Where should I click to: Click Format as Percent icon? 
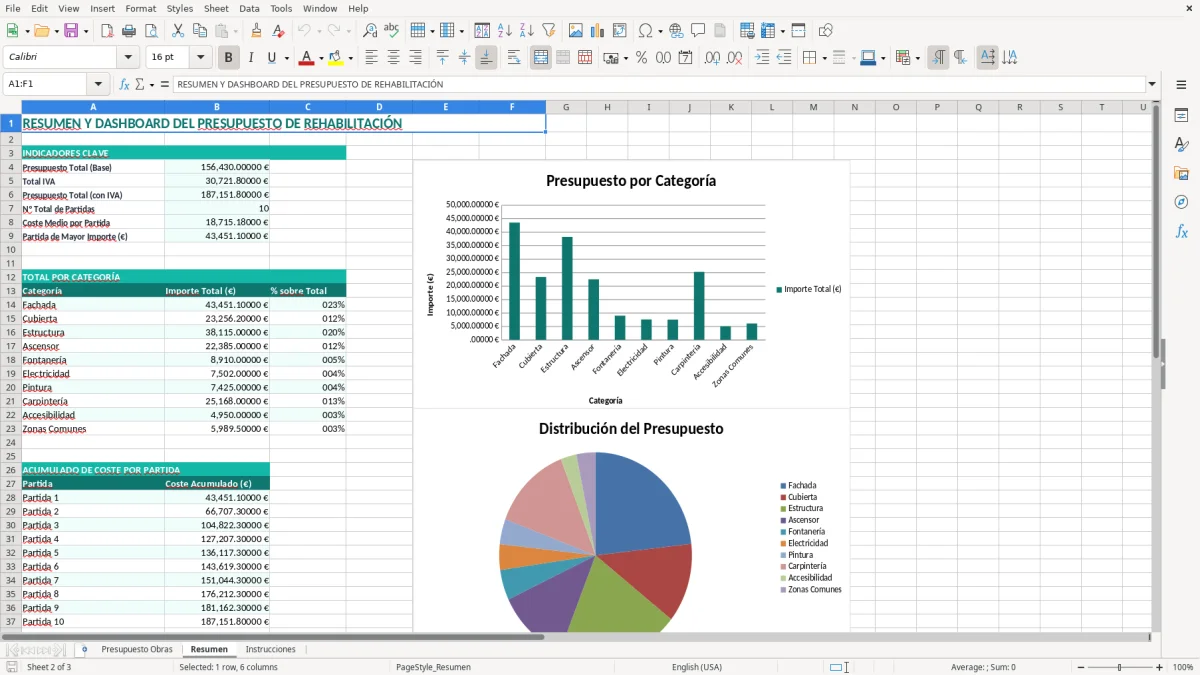[641, 58]
